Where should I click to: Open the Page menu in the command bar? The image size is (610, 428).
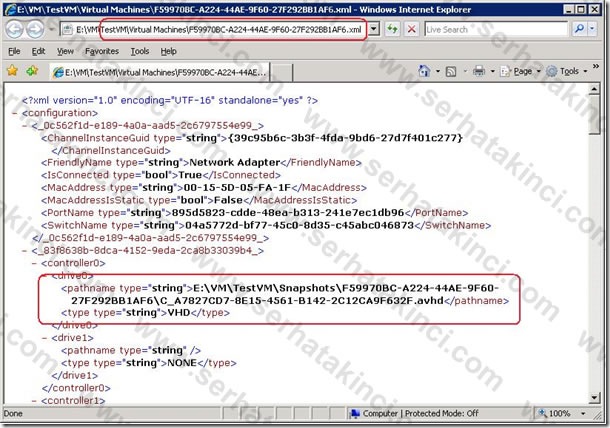(521, 72)
